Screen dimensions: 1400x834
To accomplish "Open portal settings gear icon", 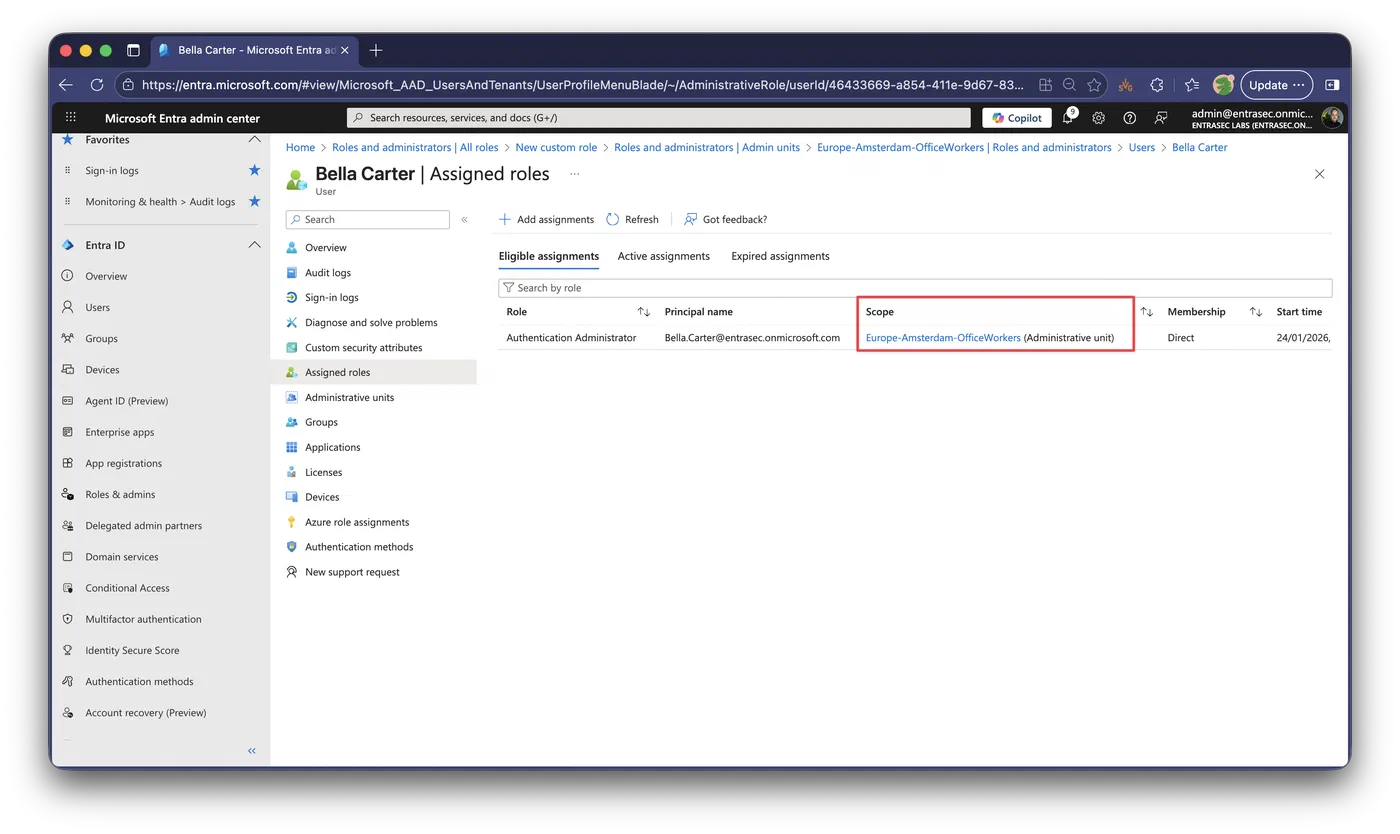I will (x=1098, y=118).
